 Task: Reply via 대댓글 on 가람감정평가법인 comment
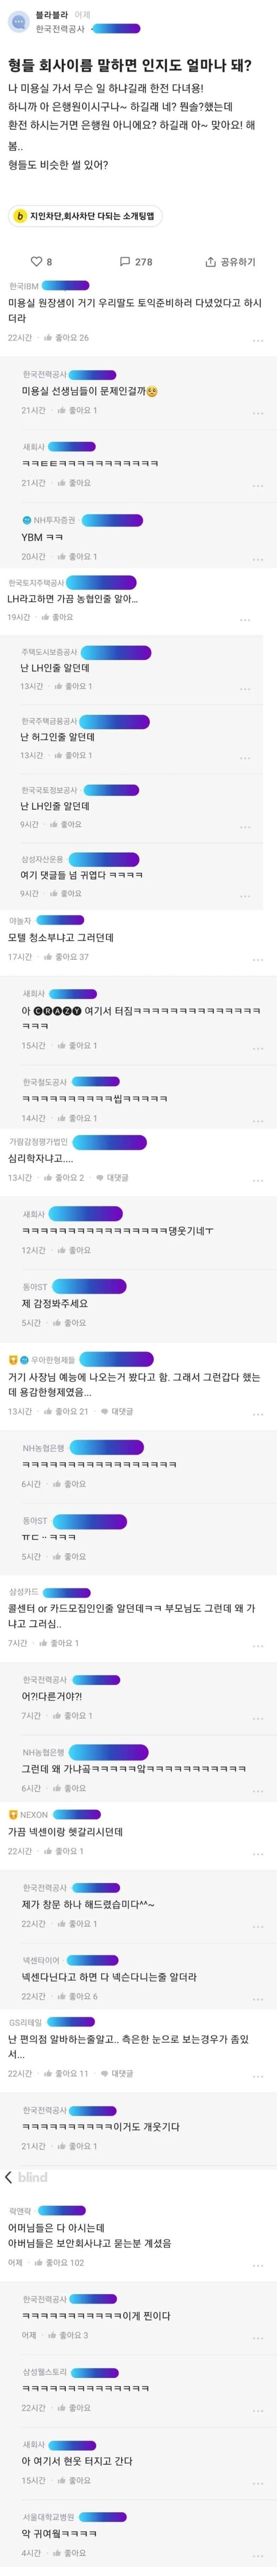111,1177
